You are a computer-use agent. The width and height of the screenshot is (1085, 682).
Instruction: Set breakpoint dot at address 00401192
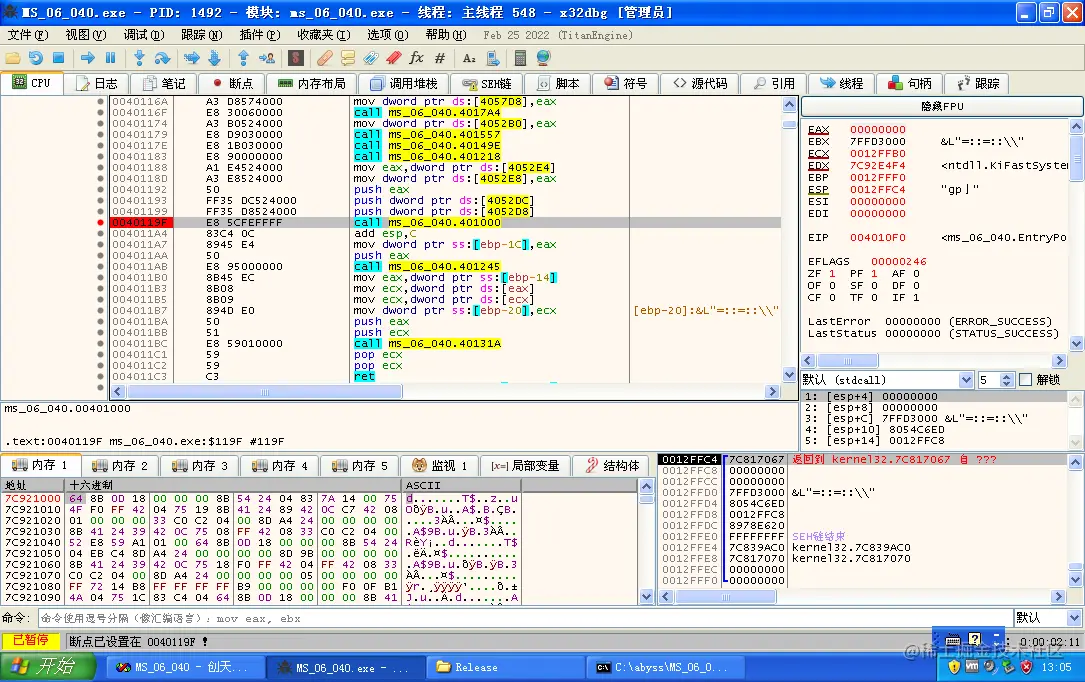(x=100, y=190)
